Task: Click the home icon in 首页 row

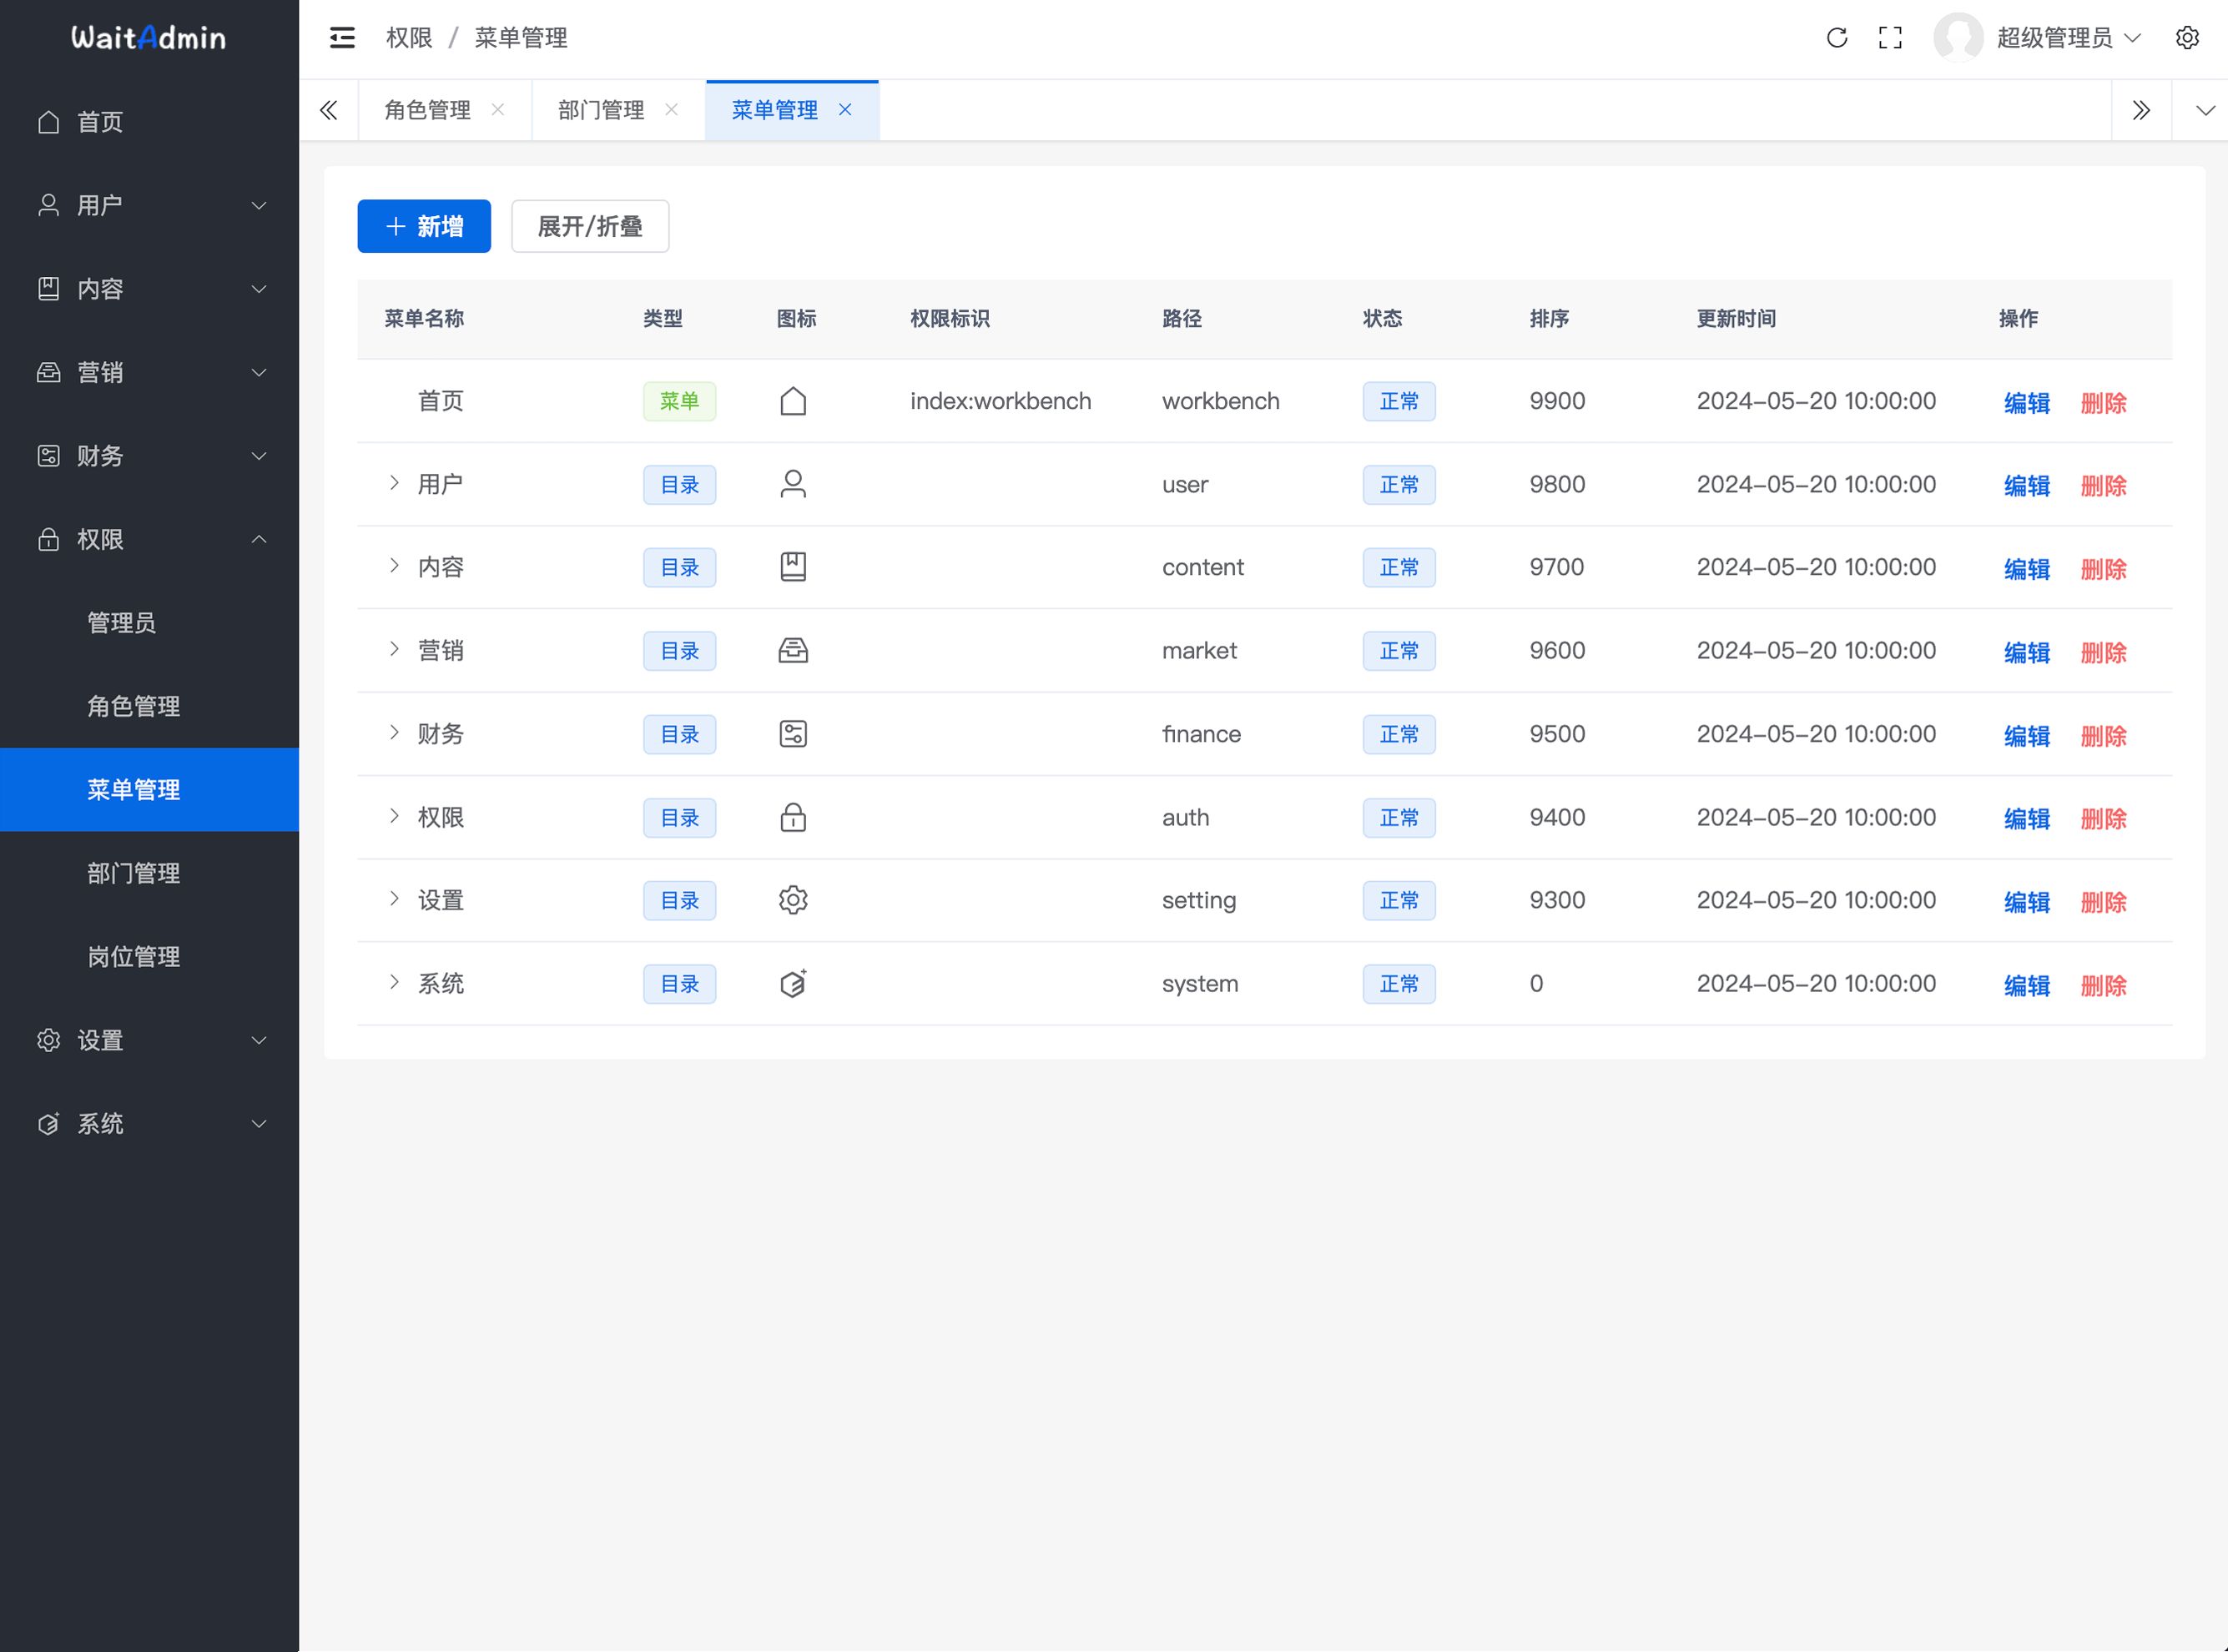Action: tap(793, 401)
